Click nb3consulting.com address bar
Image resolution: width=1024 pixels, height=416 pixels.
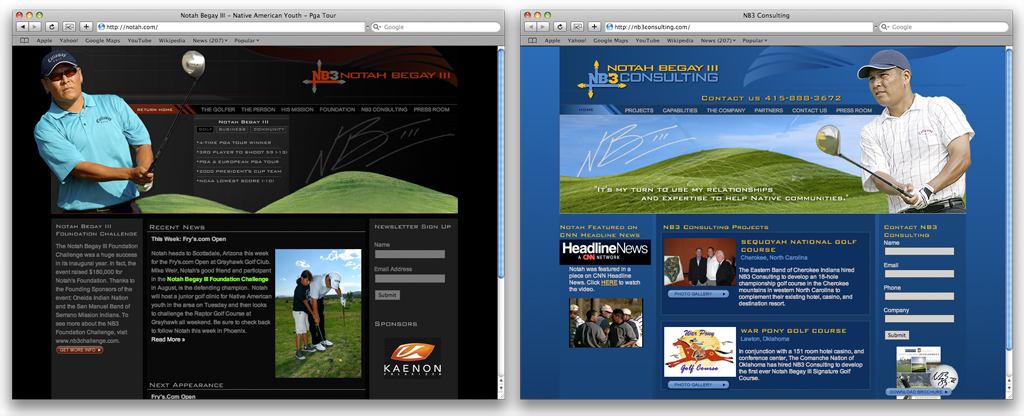tap(739, 27)
